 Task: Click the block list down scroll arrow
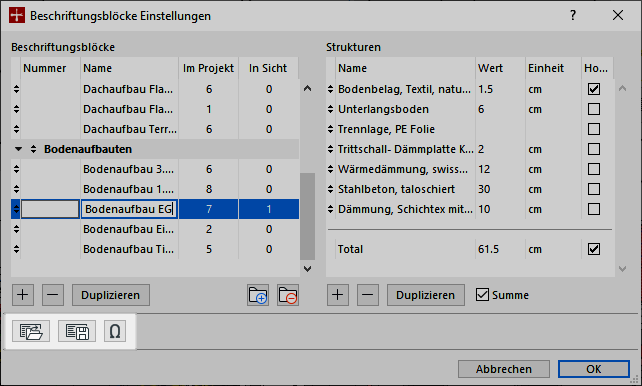point(307,269)
